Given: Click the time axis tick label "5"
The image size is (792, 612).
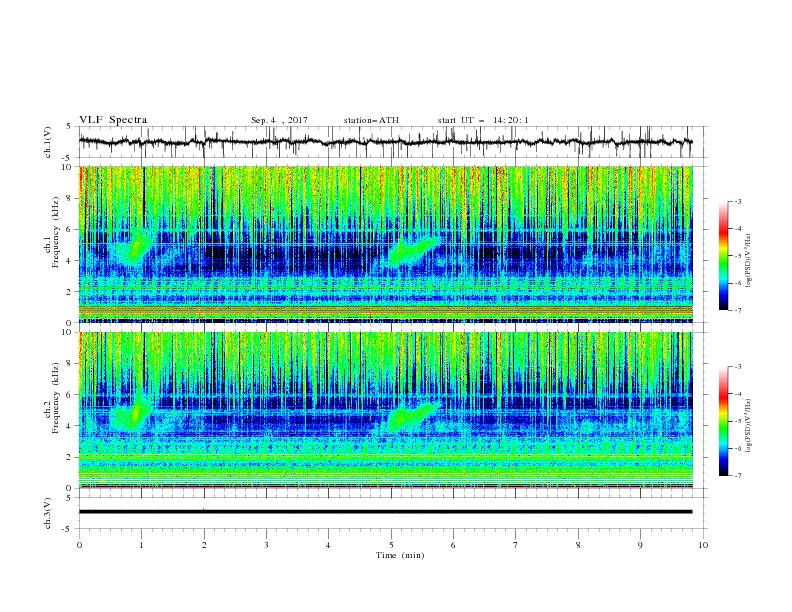Looking at the screenshot, I should pos(391,545).
